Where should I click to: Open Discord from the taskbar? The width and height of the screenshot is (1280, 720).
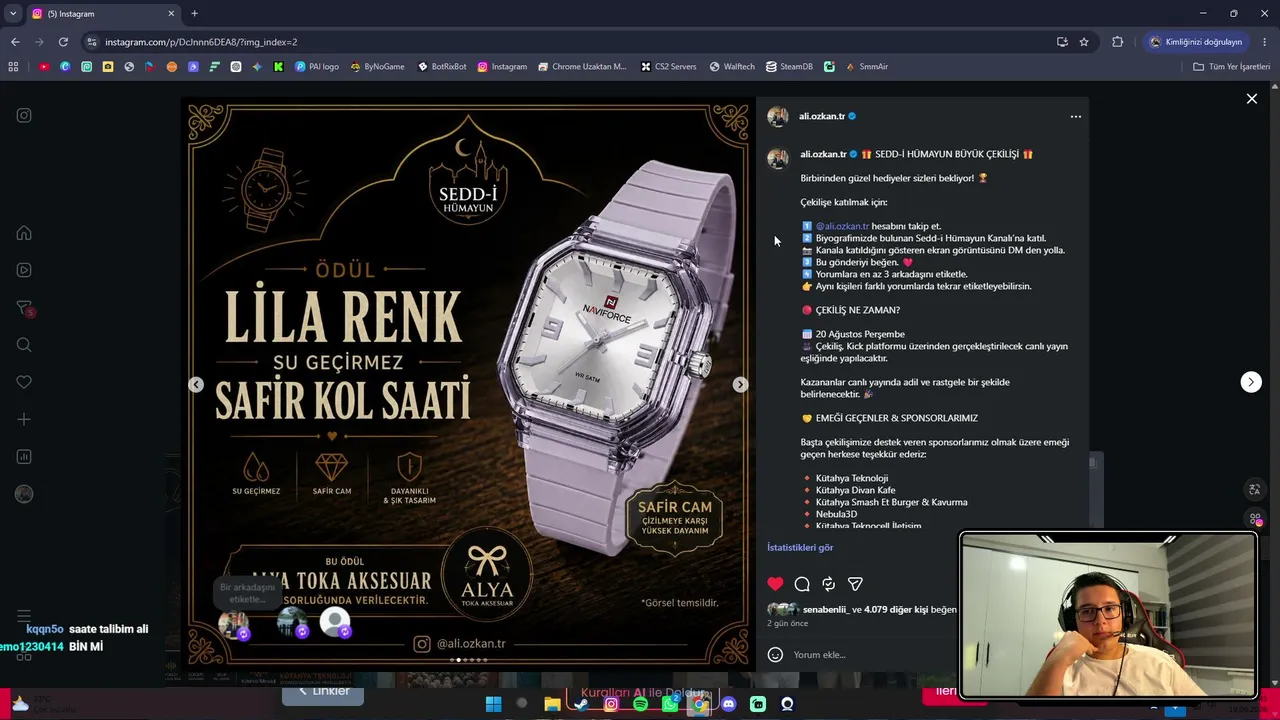[728, 704]
